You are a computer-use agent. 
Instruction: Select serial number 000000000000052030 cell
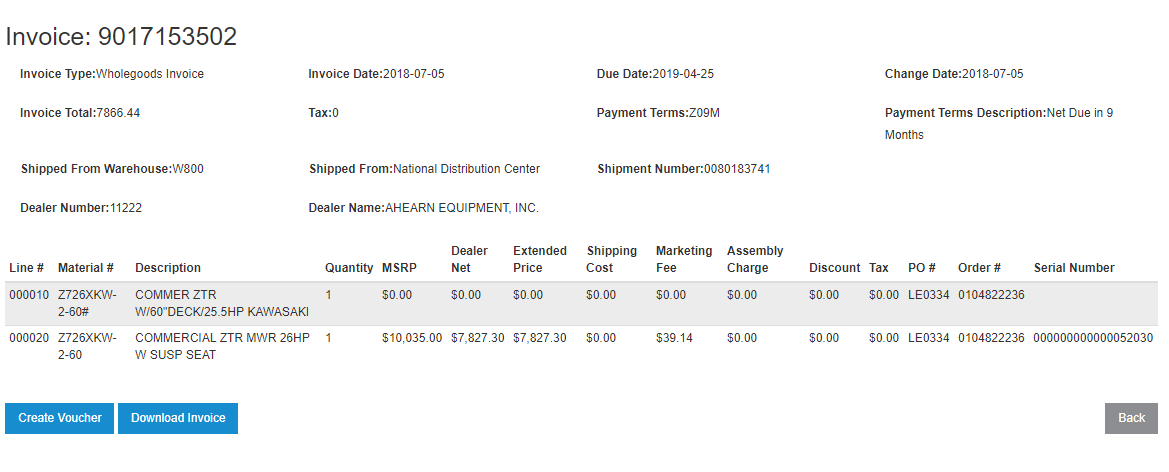tap(1093, 338)
